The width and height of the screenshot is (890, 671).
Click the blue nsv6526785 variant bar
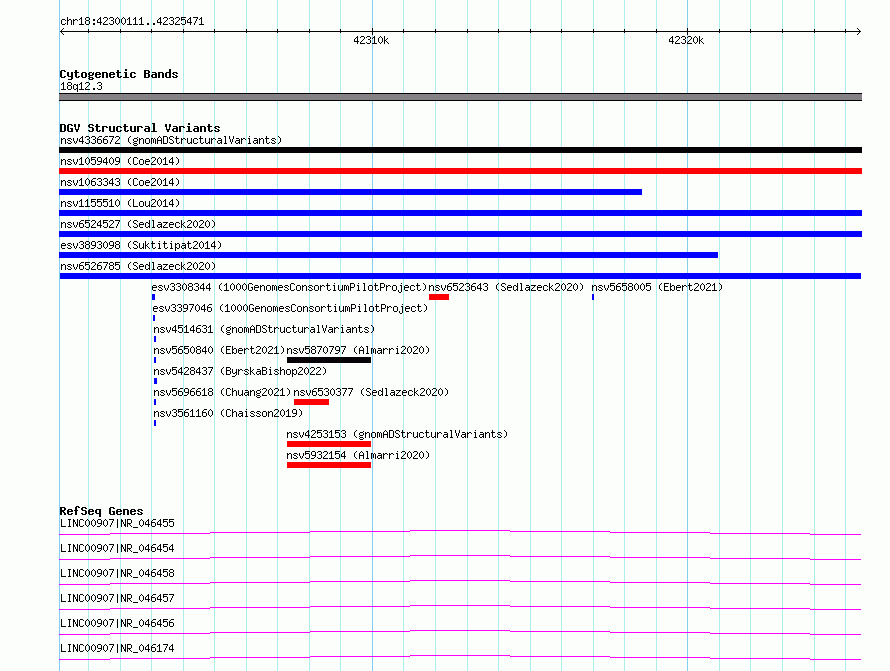460,276
